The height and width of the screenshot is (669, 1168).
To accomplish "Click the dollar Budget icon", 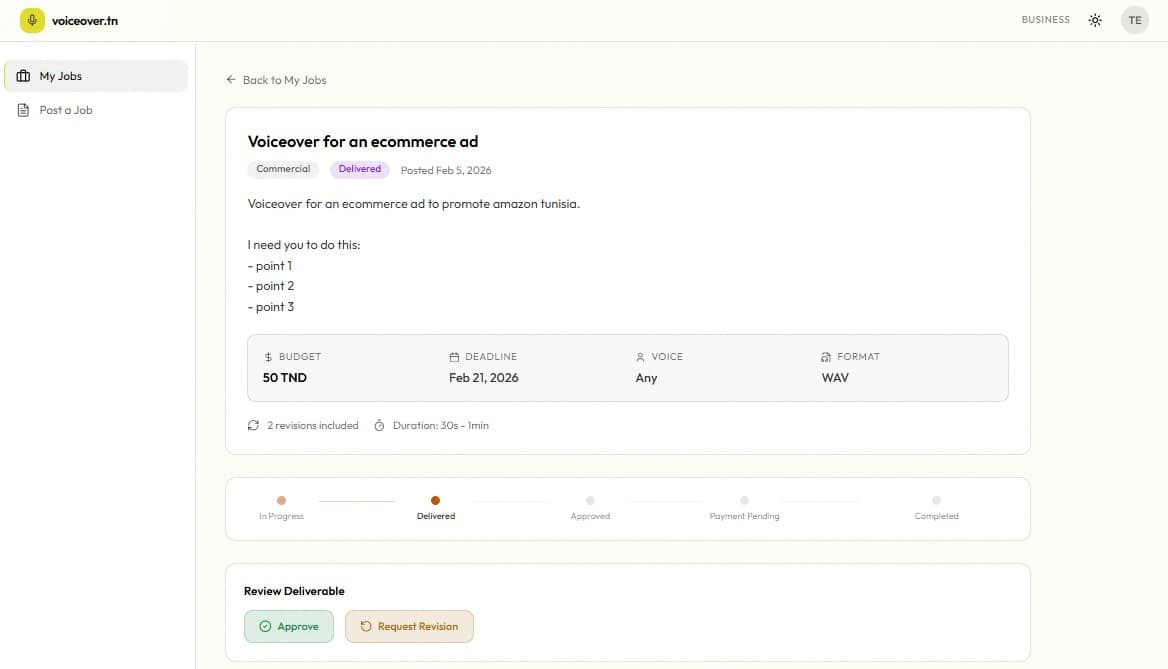I will coord(268,357).
